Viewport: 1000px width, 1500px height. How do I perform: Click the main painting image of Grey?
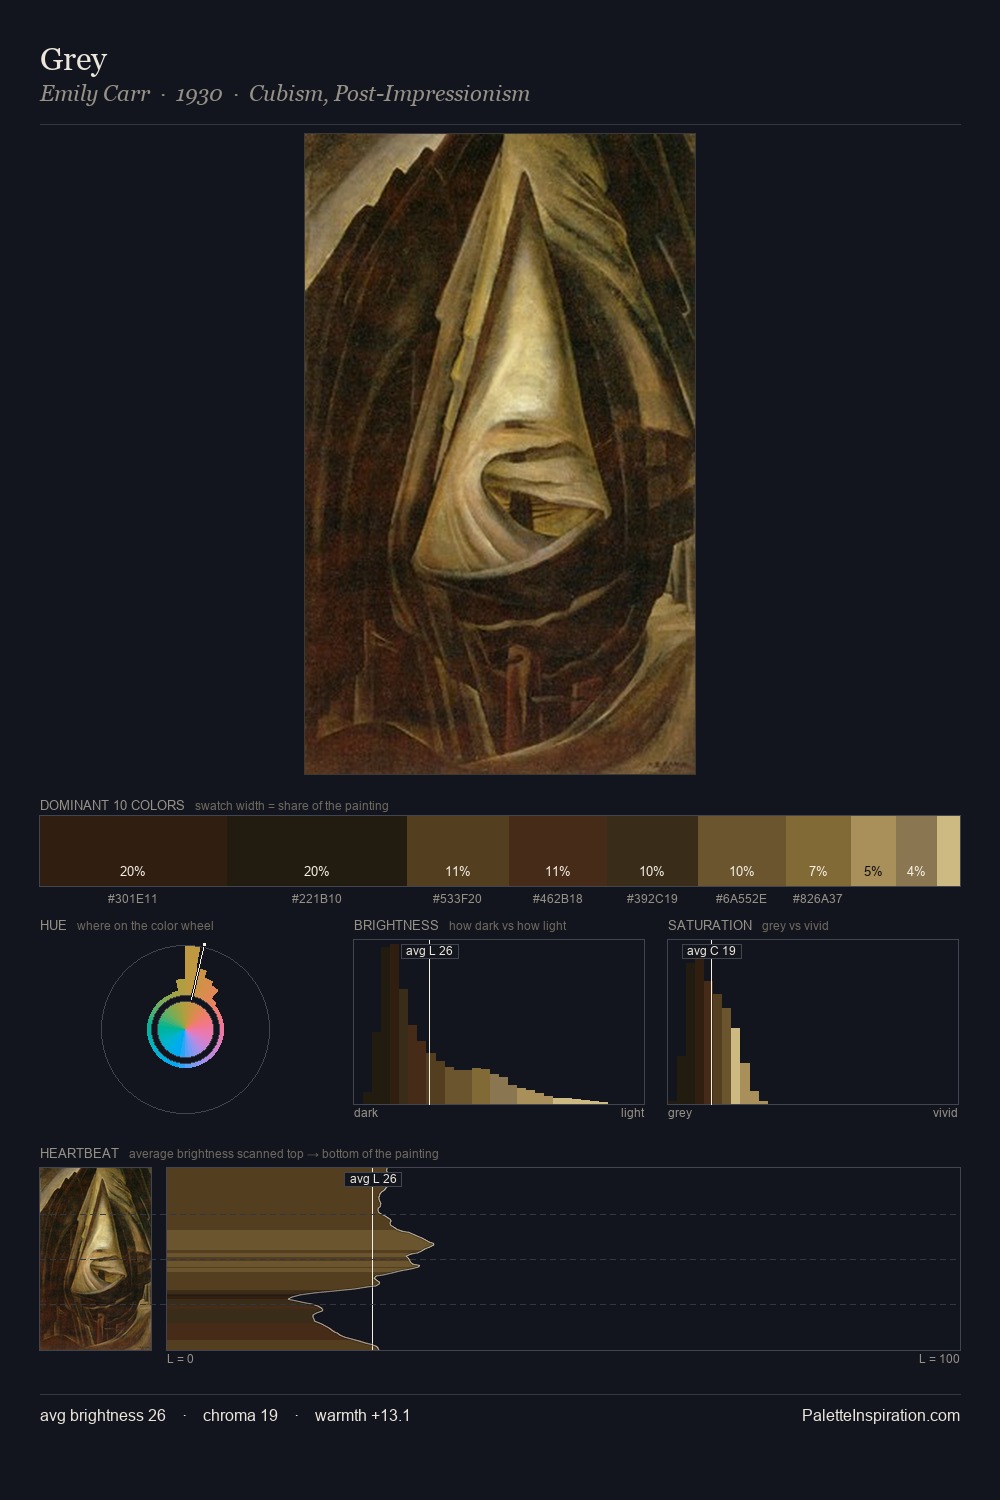pos(500,454)
